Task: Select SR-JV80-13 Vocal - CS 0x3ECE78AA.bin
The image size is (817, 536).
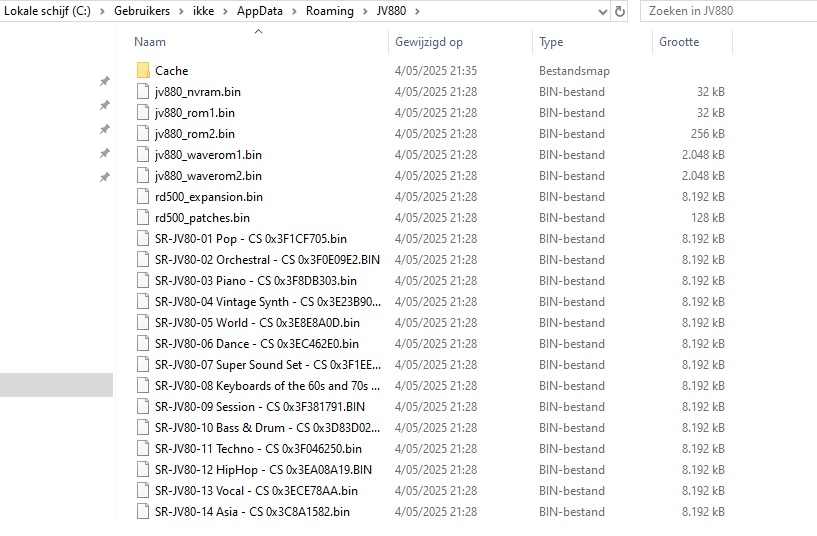Action: tap(256, 491)
